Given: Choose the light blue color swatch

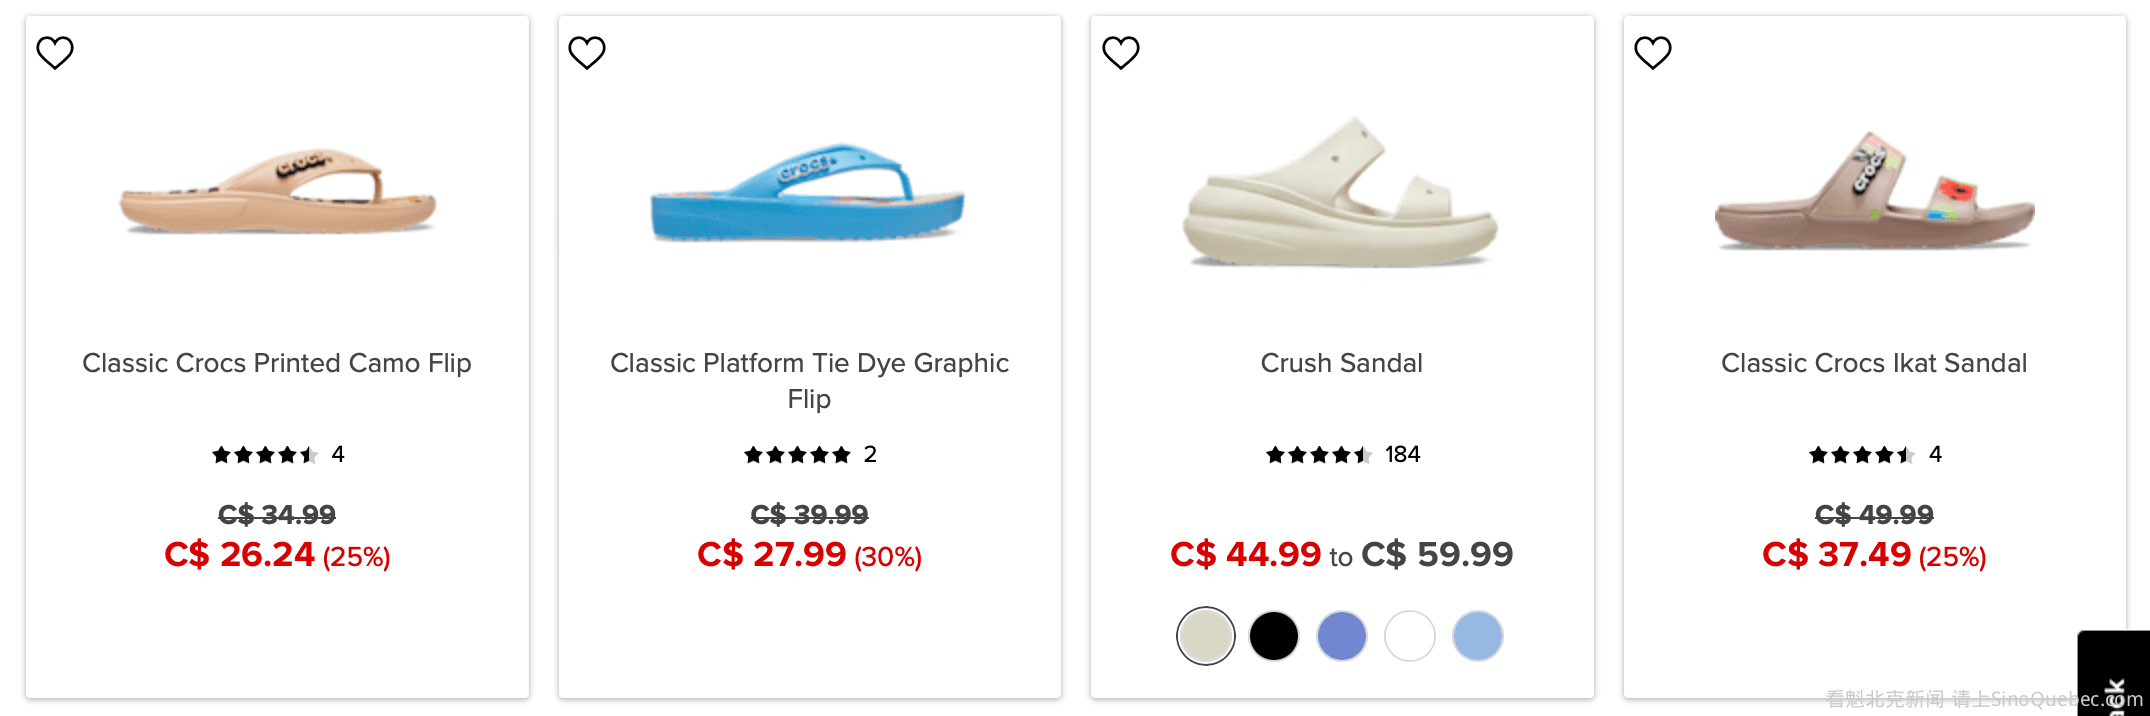Looking at the screenshot, I should tap(1477, 636).
